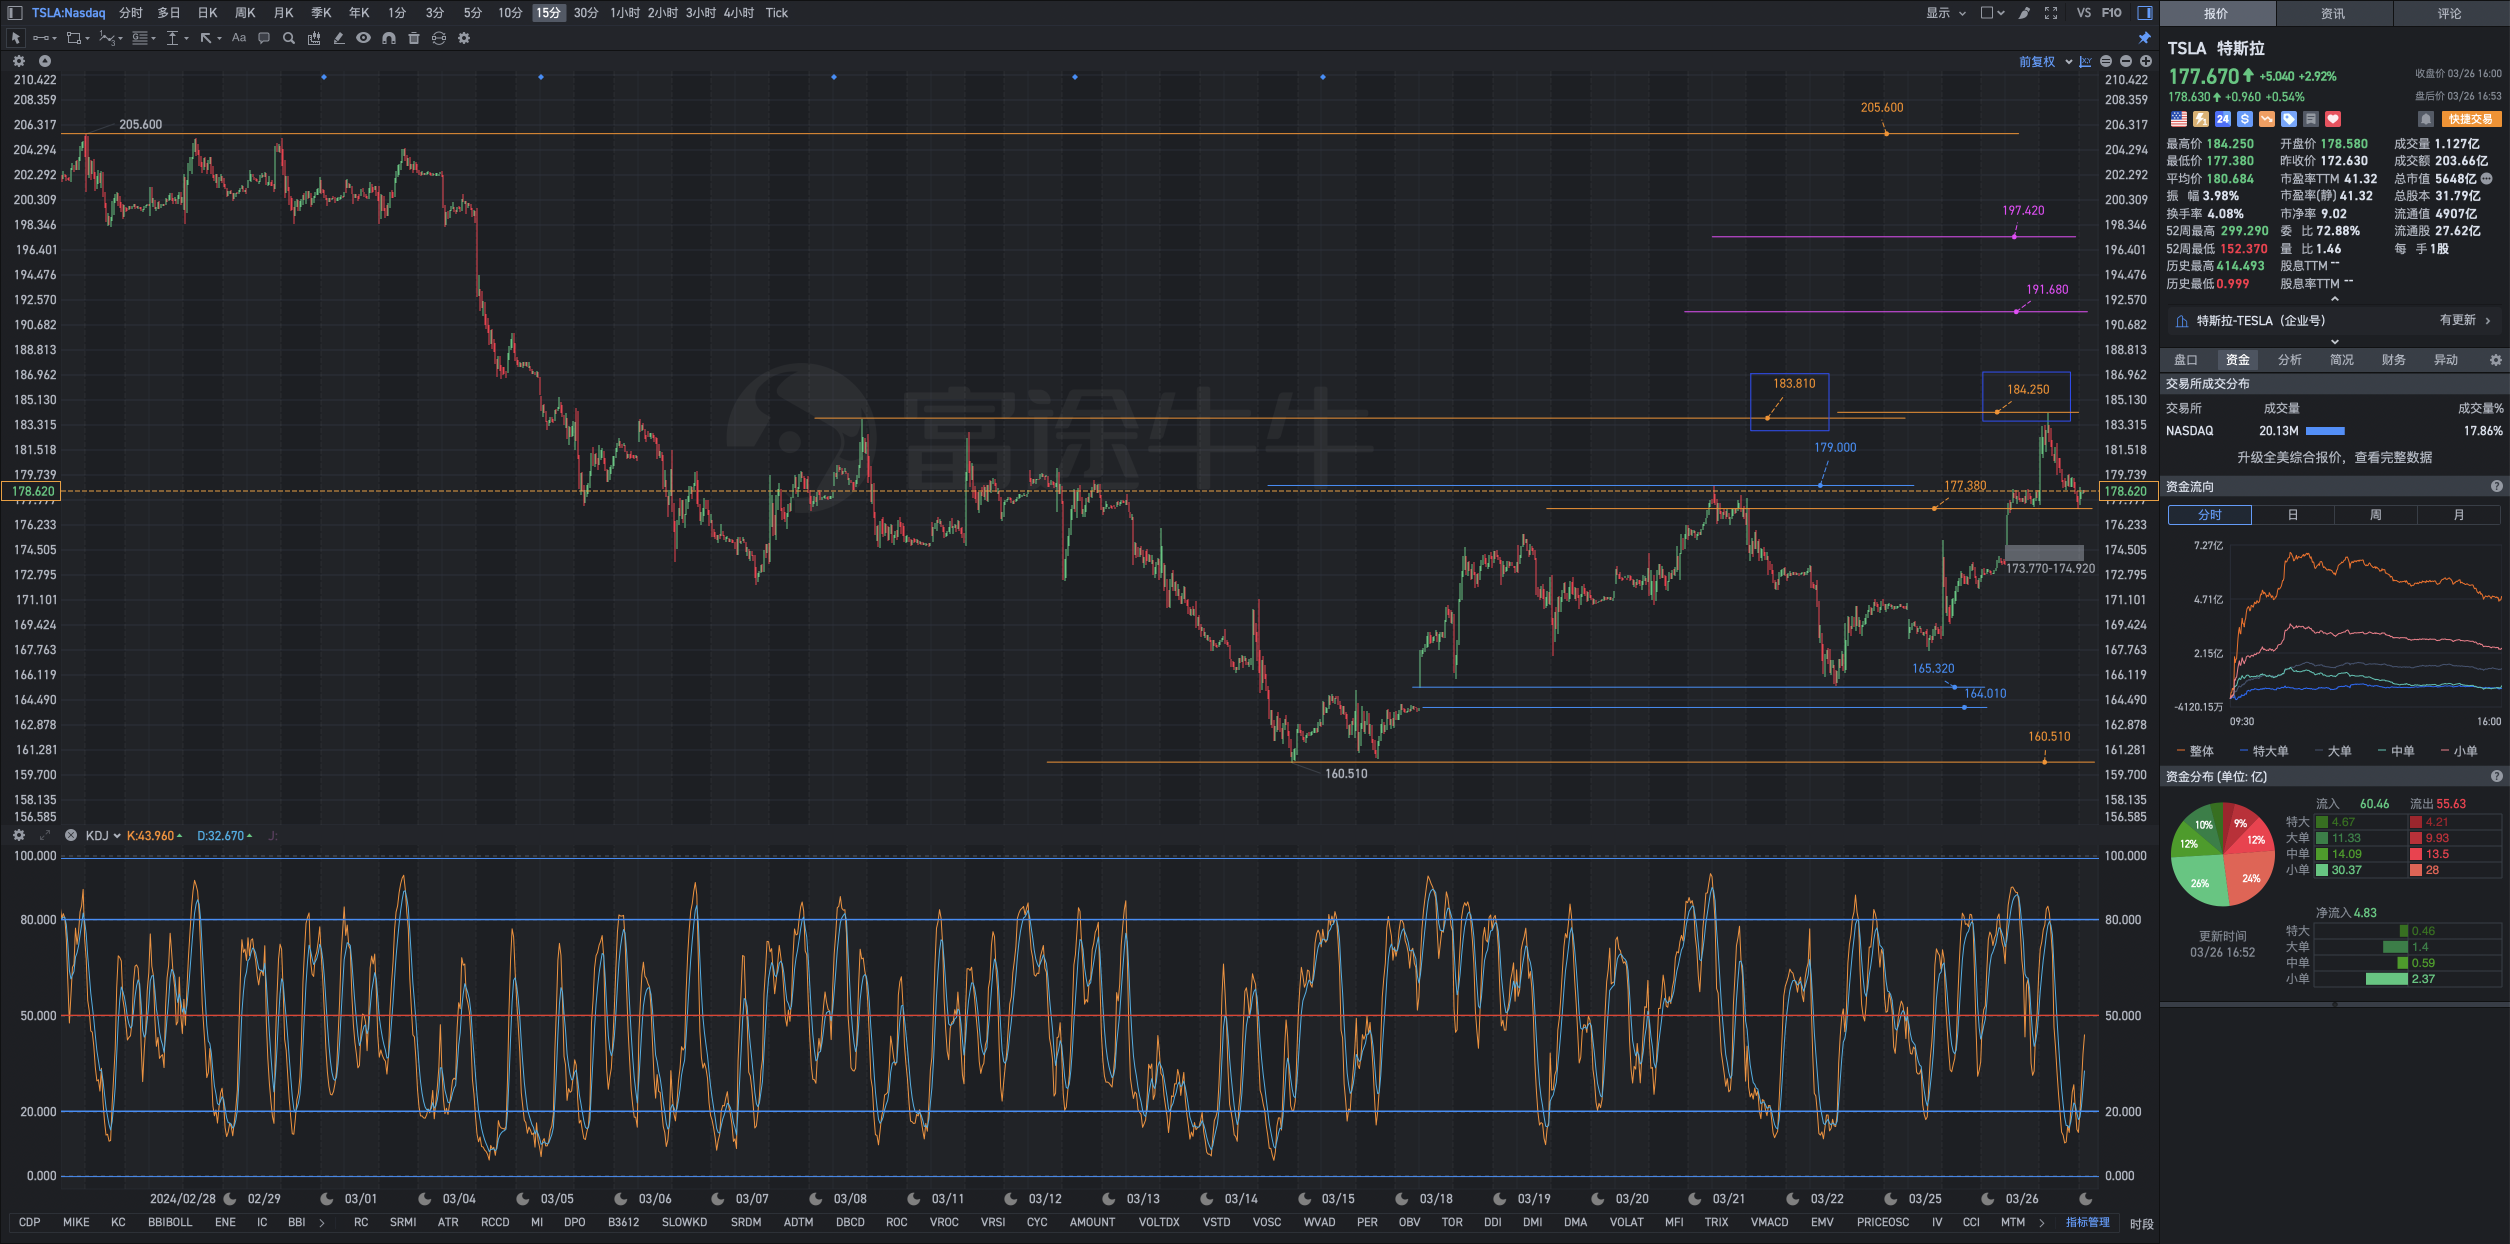Click the price alert bell icon
Screen dimensions: 2510x1244
(x=2425, y=119)
